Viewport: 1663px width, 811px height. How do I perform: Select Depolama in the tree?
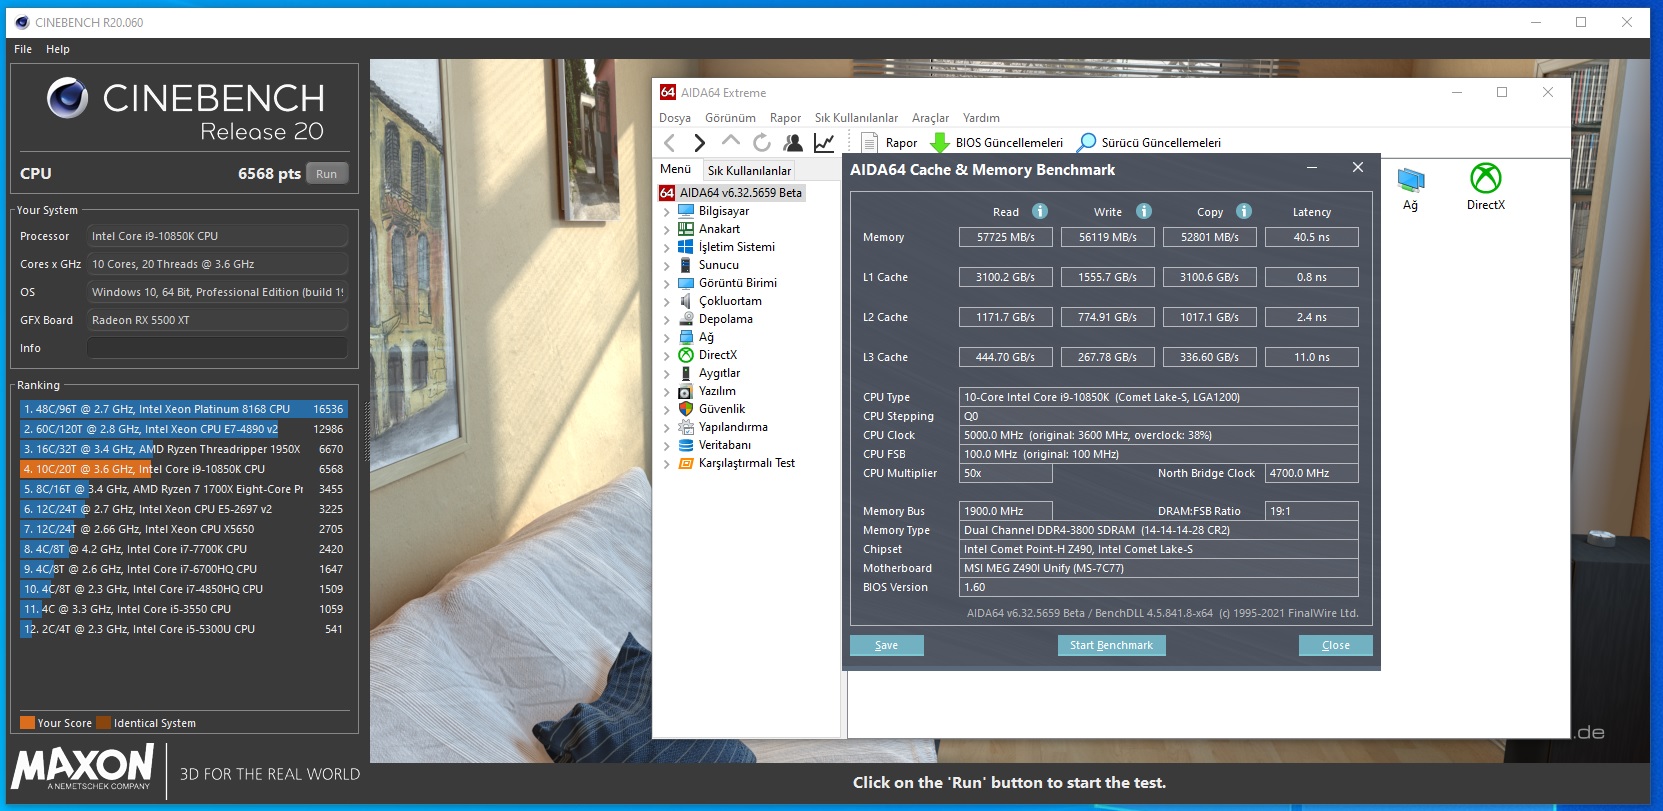point(725,319)
